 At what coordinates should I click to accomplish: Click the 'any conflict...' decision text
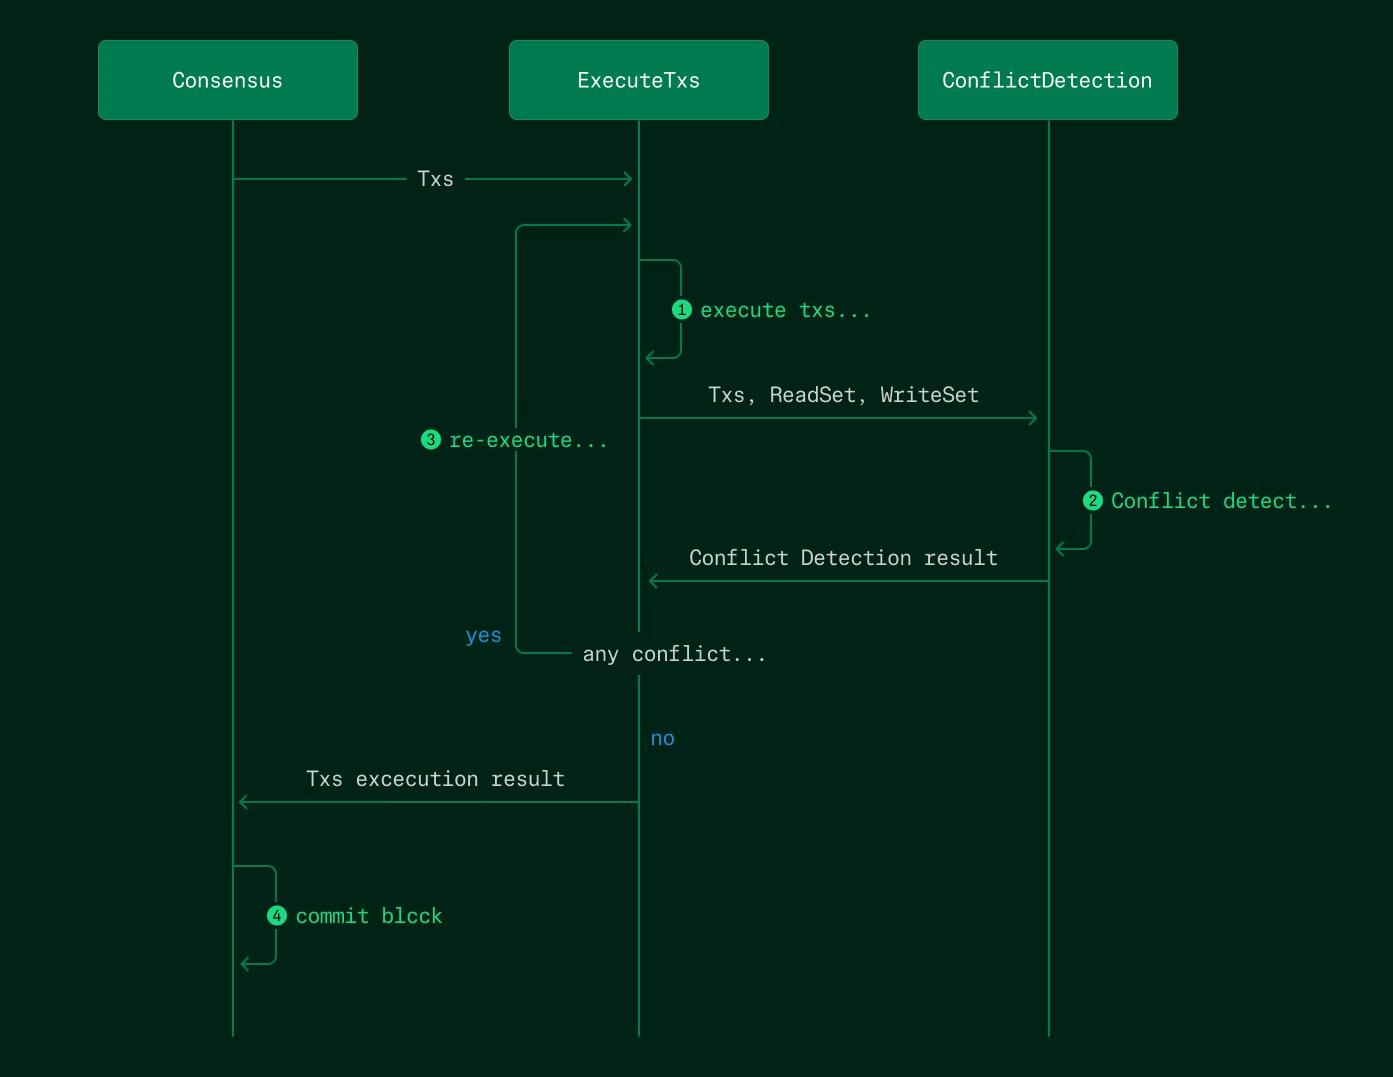(x=674, y=654)
